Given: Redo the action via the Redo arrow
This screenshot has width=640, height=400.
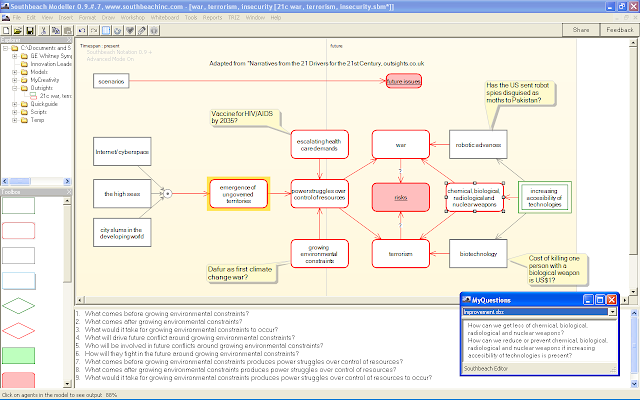Looking at the screenshot, I should click(94, 31).
